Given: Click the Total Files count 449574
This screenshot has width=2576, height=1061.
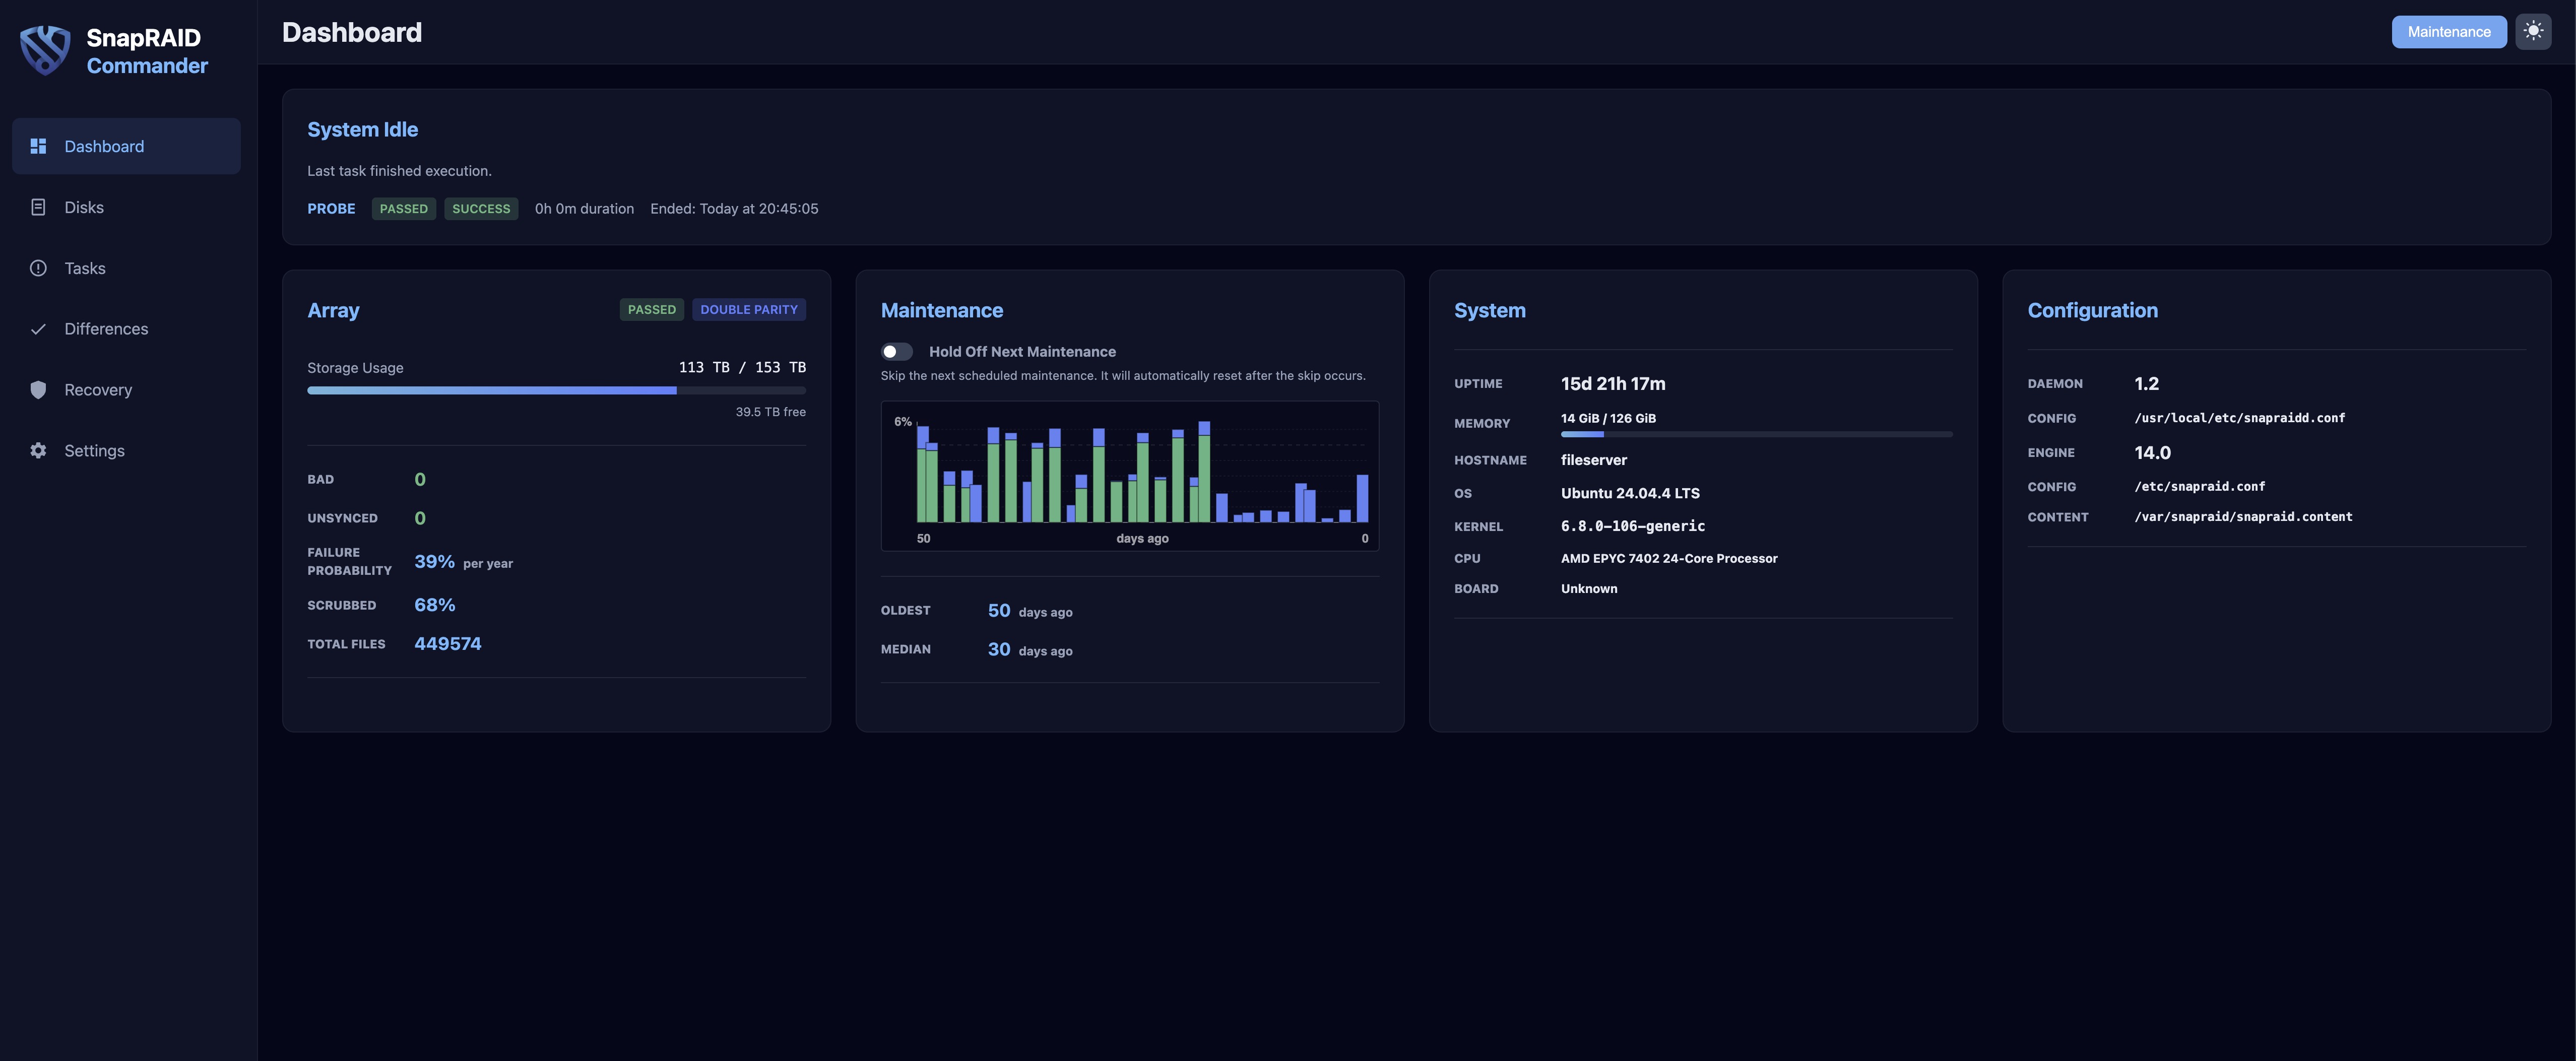Looking at the screenshot, I should pos(447,643).
